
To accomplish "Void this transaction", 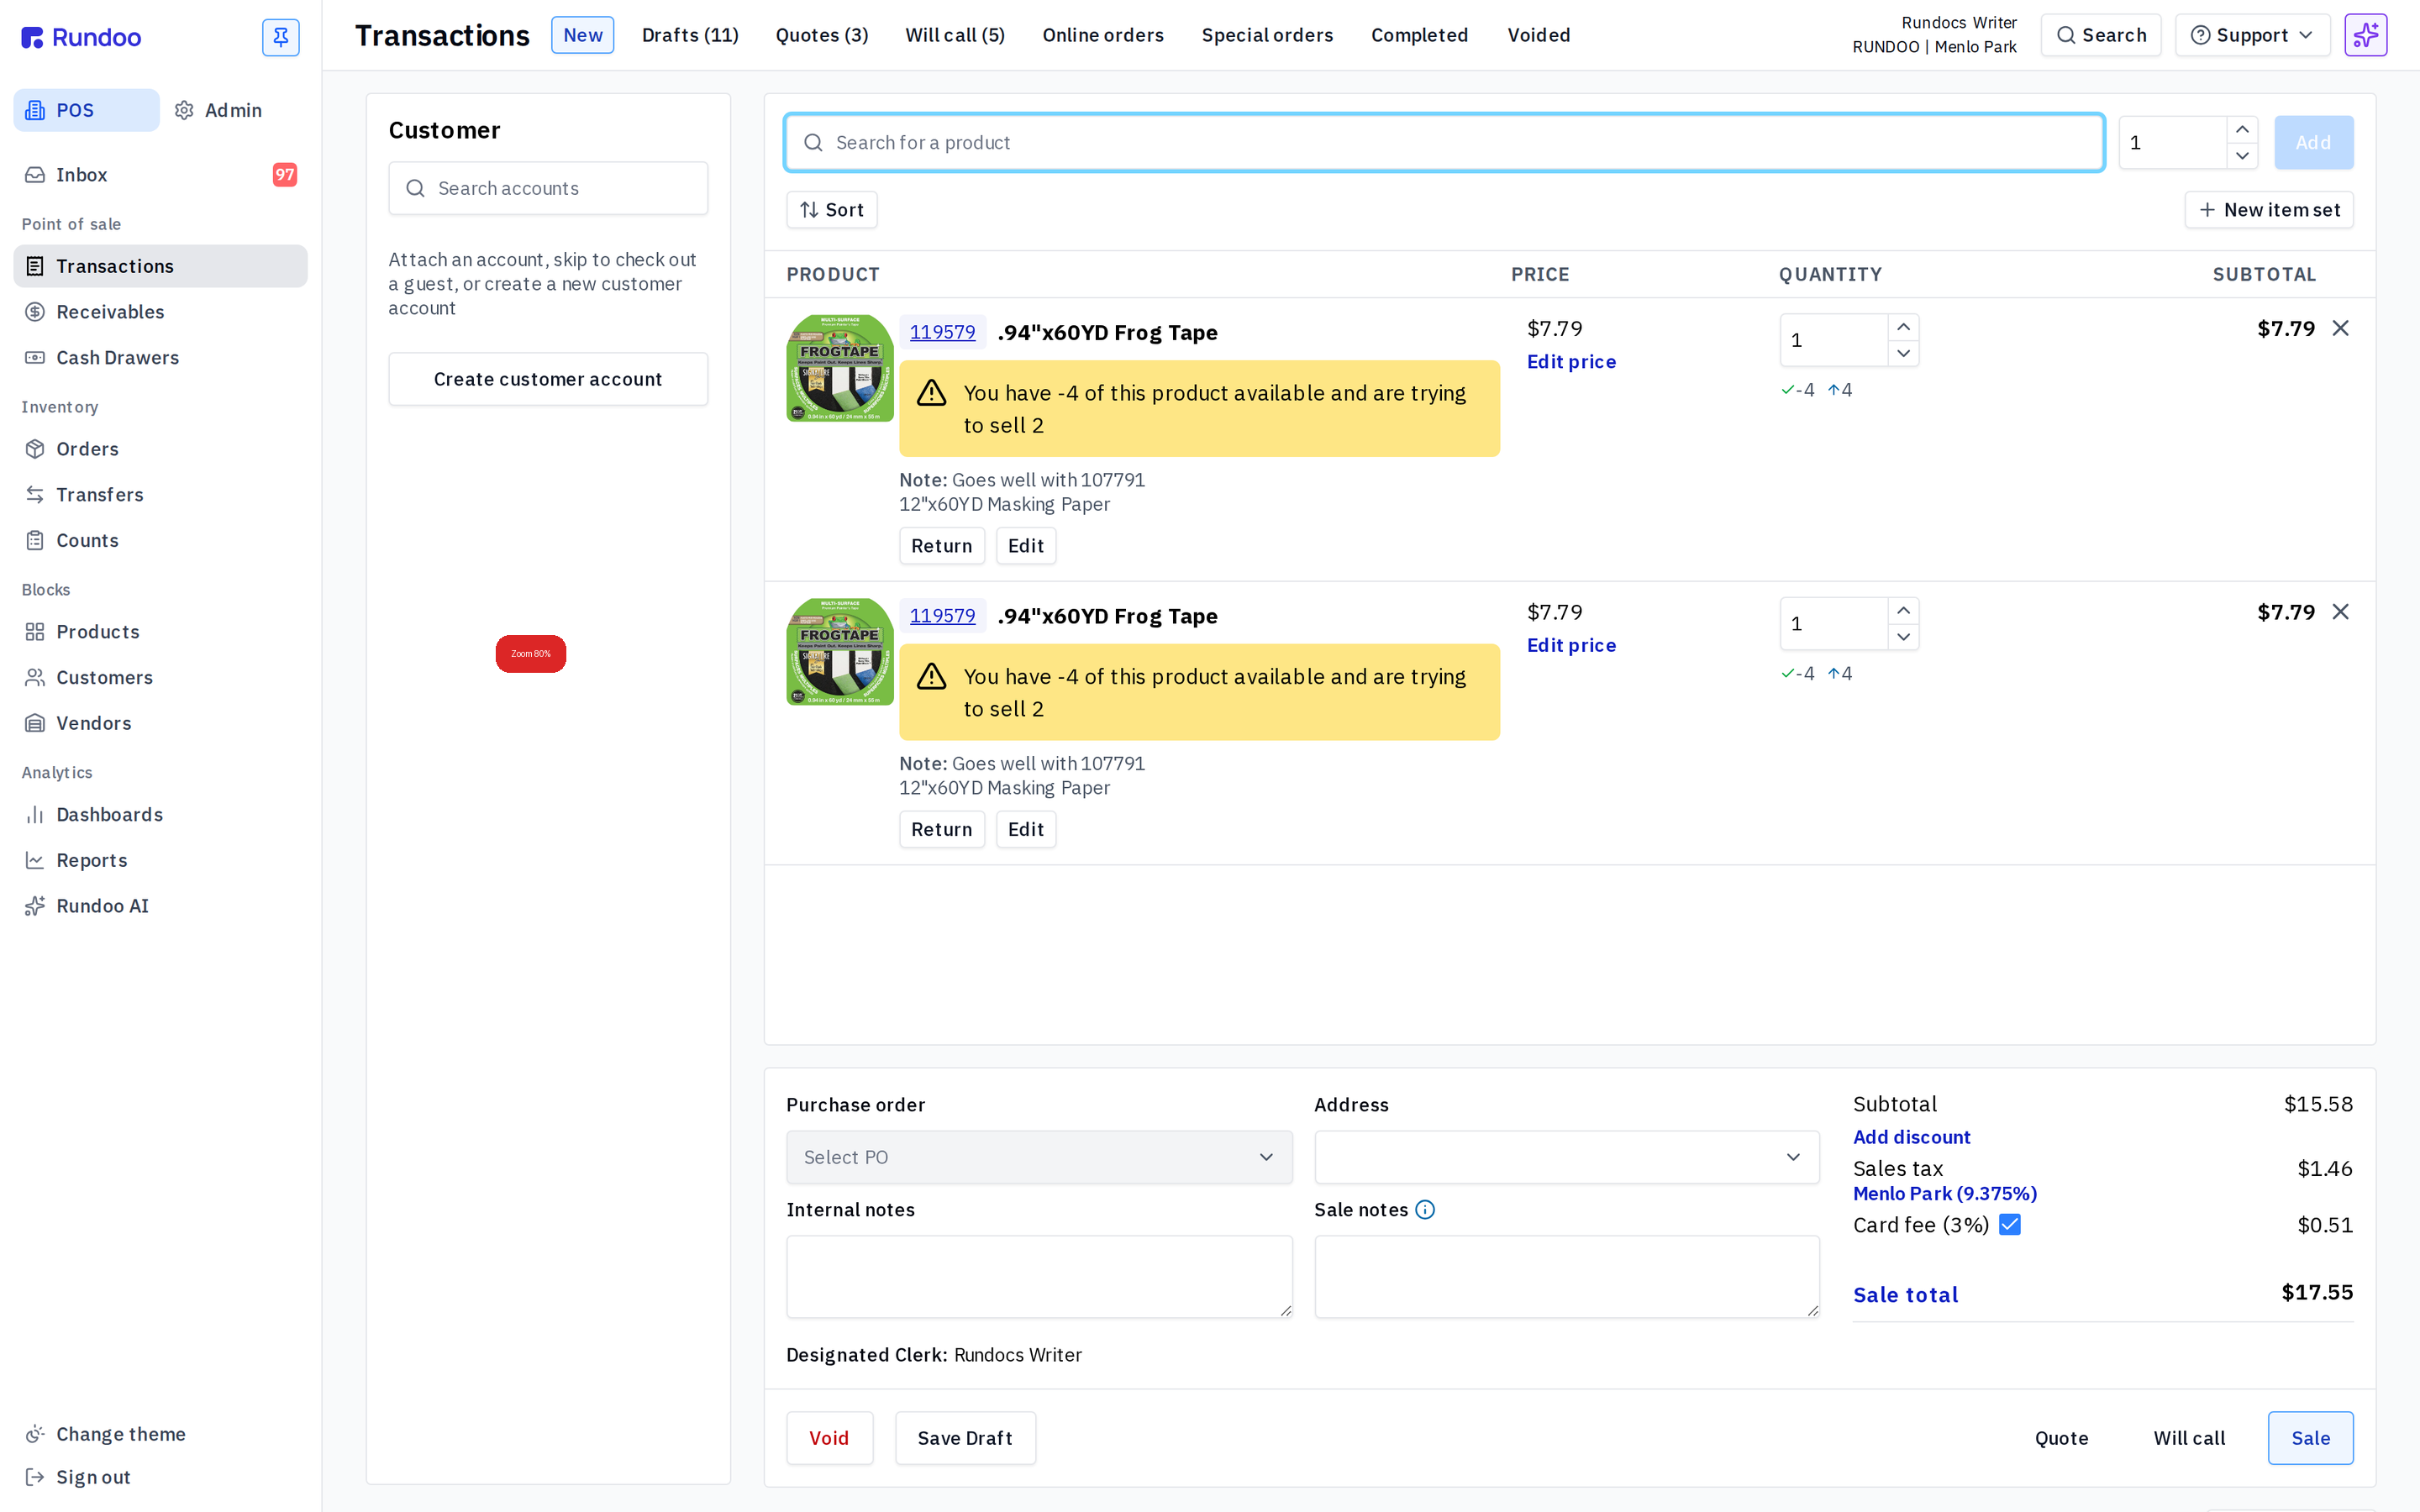I will click(x=829, y=1438).
